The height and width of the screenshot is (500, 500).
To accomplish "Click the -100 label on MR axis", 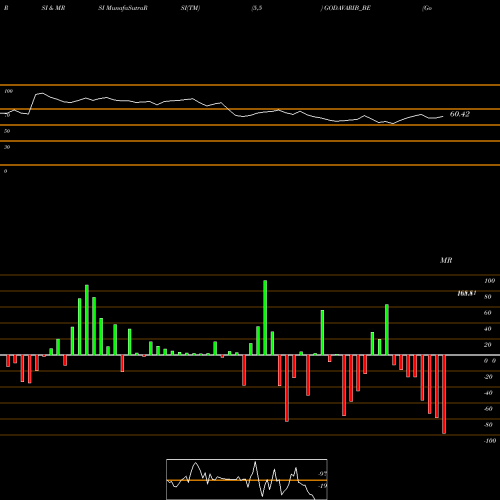I will [x=490, y=441].
